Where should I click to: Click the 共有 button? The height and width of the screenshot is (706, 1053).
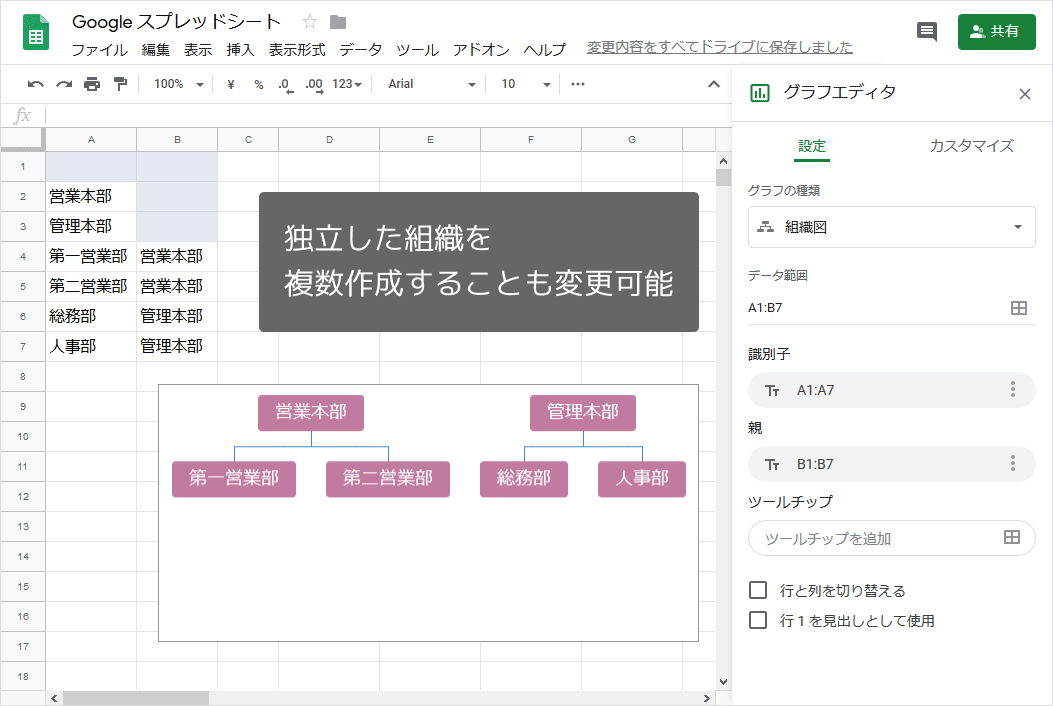[x=996, y=31]
